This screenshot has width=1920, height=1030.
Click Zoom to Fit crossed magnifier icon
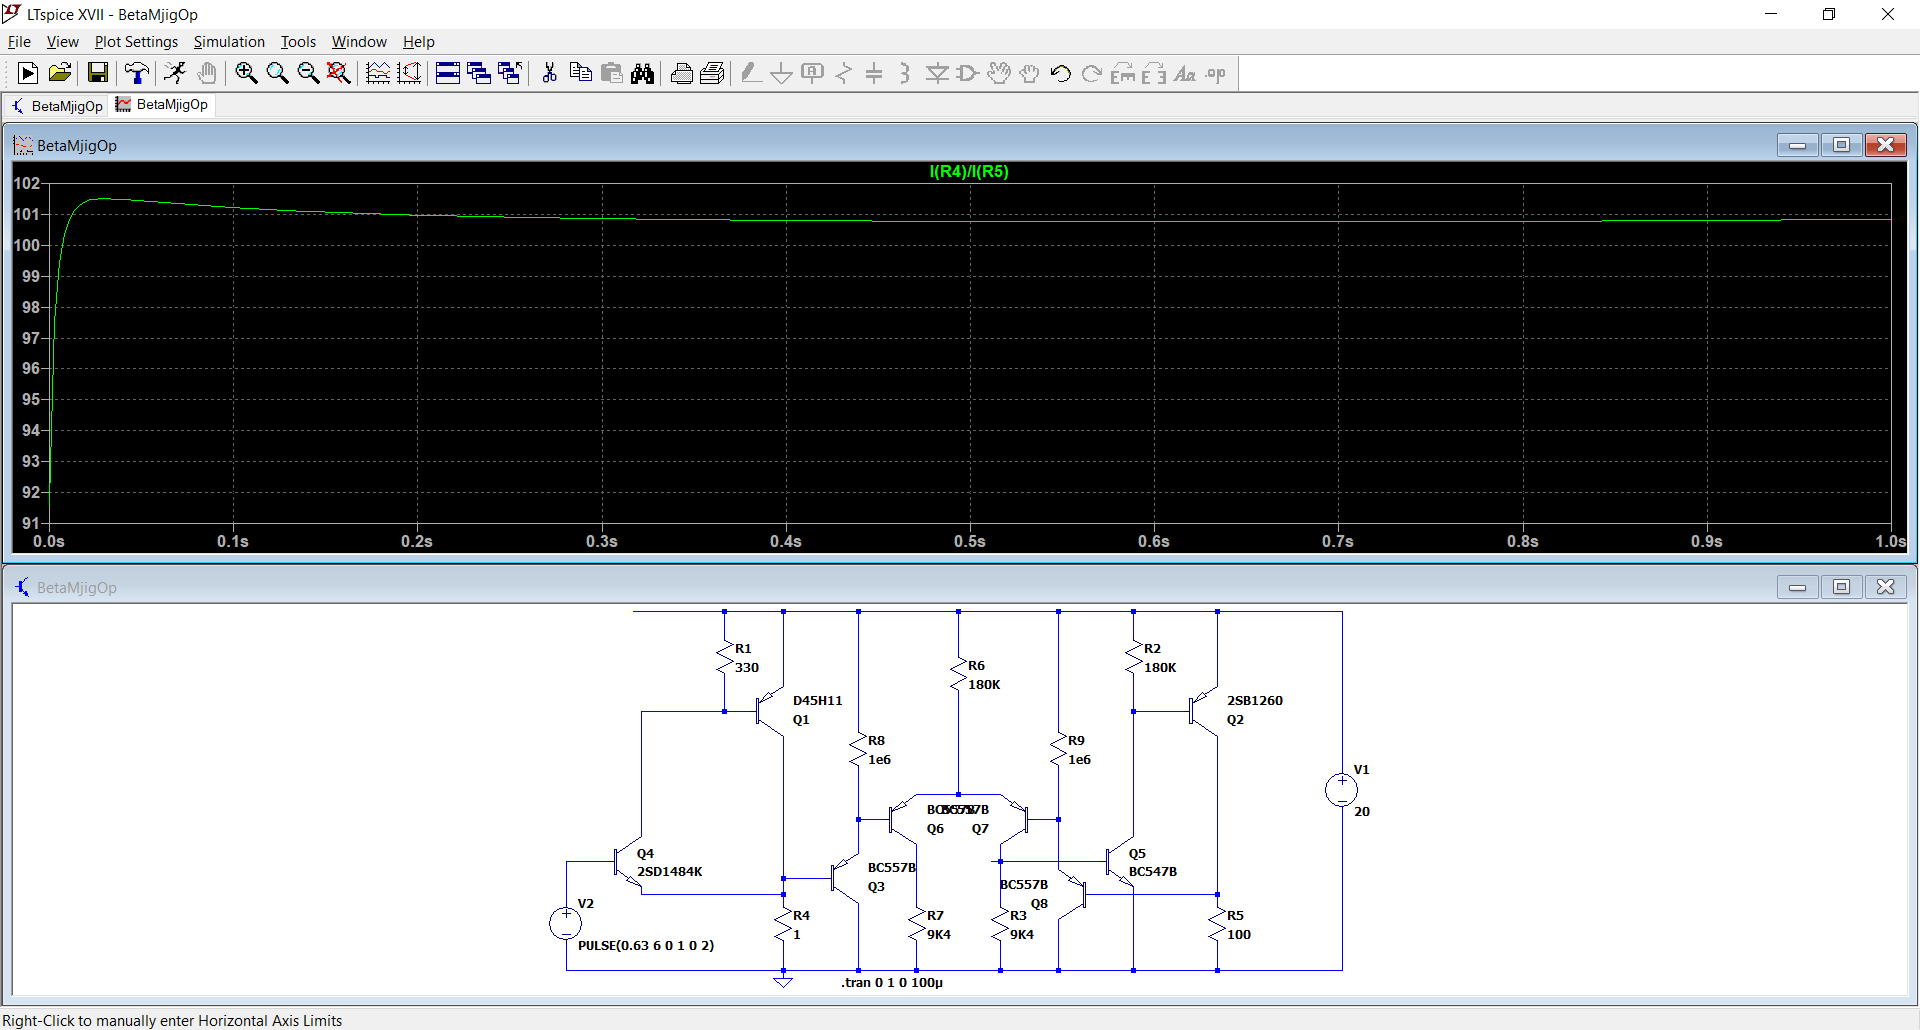(x=339, y=73)
